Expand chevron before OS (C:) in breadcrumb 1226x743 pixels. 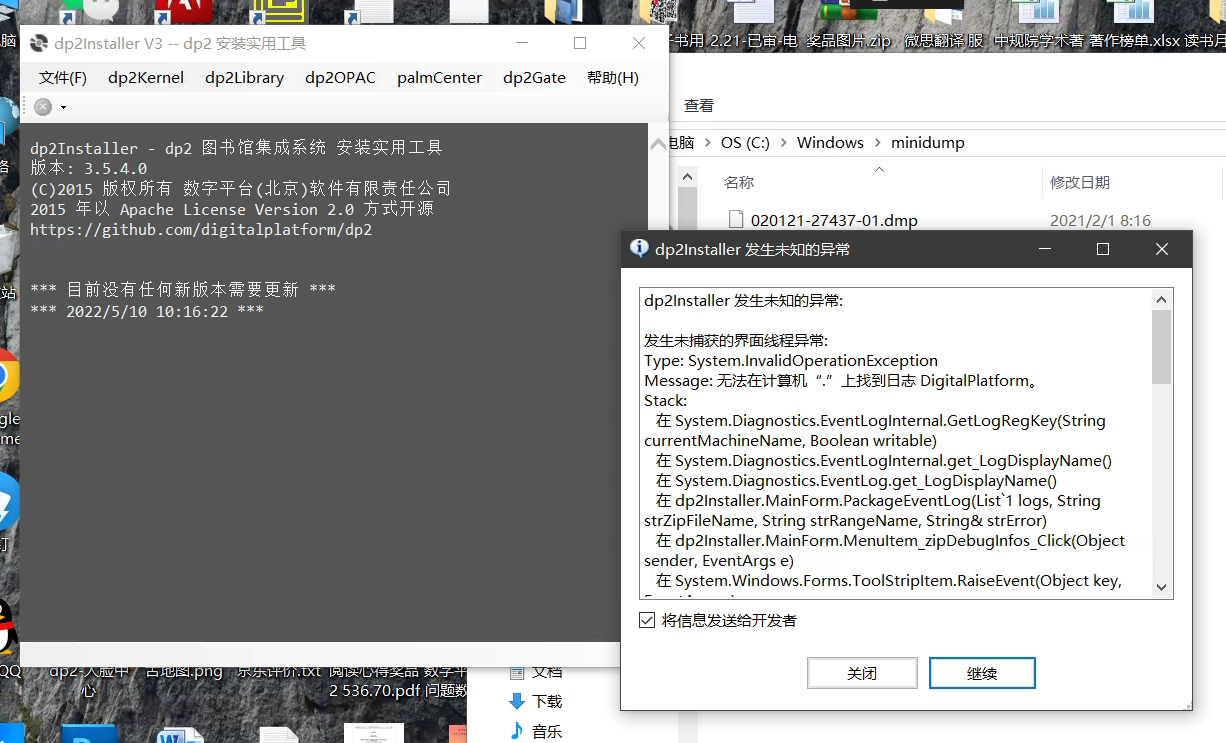(x=707, y=142)
